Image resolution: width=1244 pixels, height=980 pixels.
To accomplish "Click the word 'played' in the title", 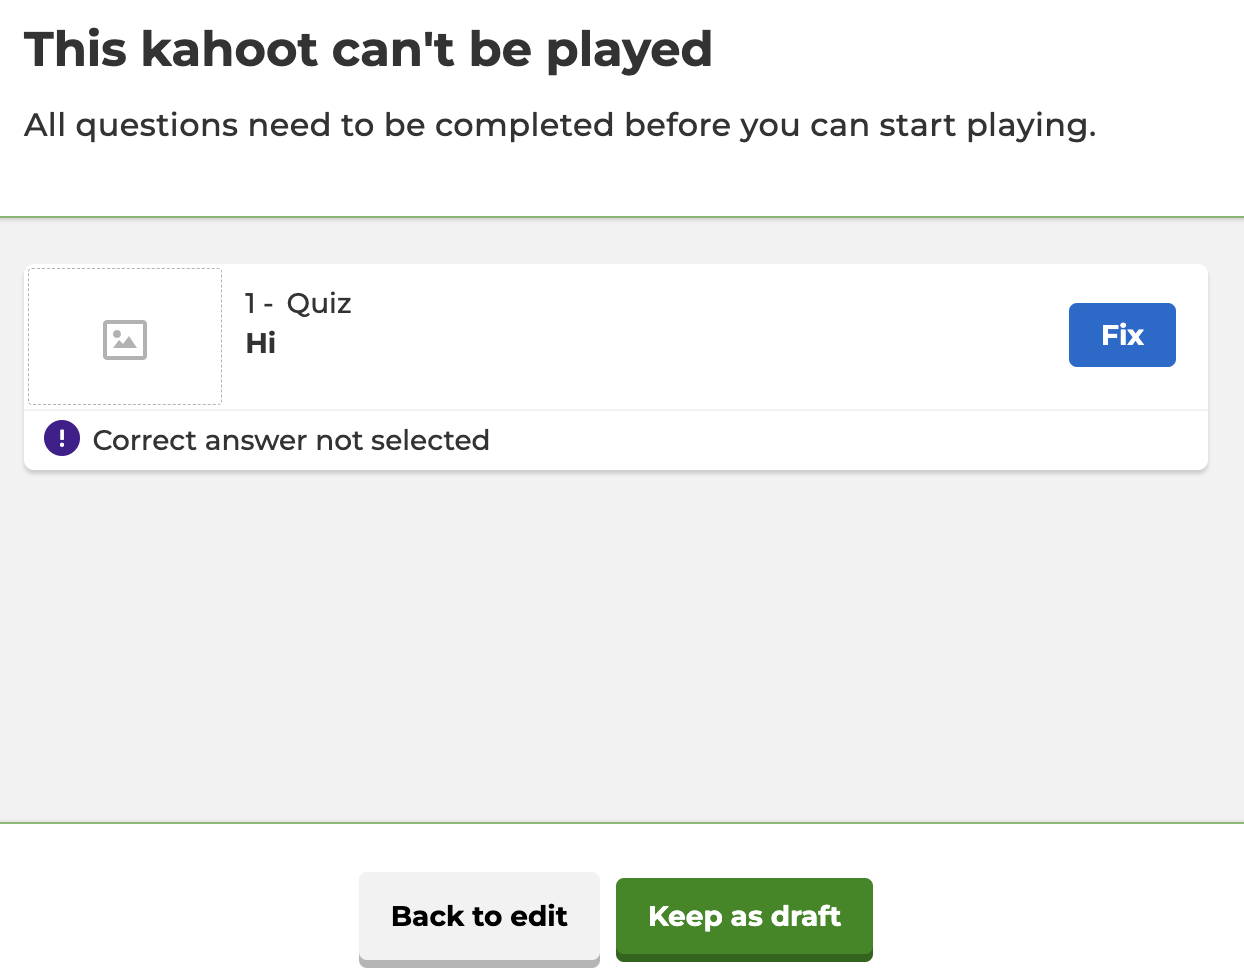I will coord(629,50).
